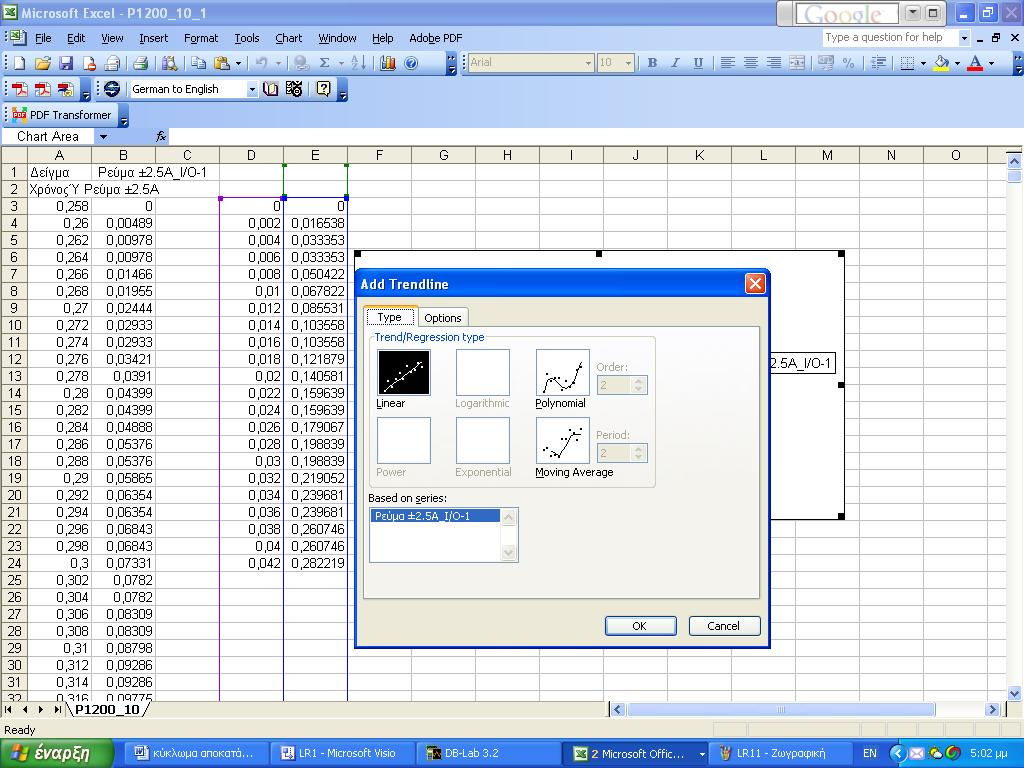
Task: Apply italic formatting
Action: (675, 63)
